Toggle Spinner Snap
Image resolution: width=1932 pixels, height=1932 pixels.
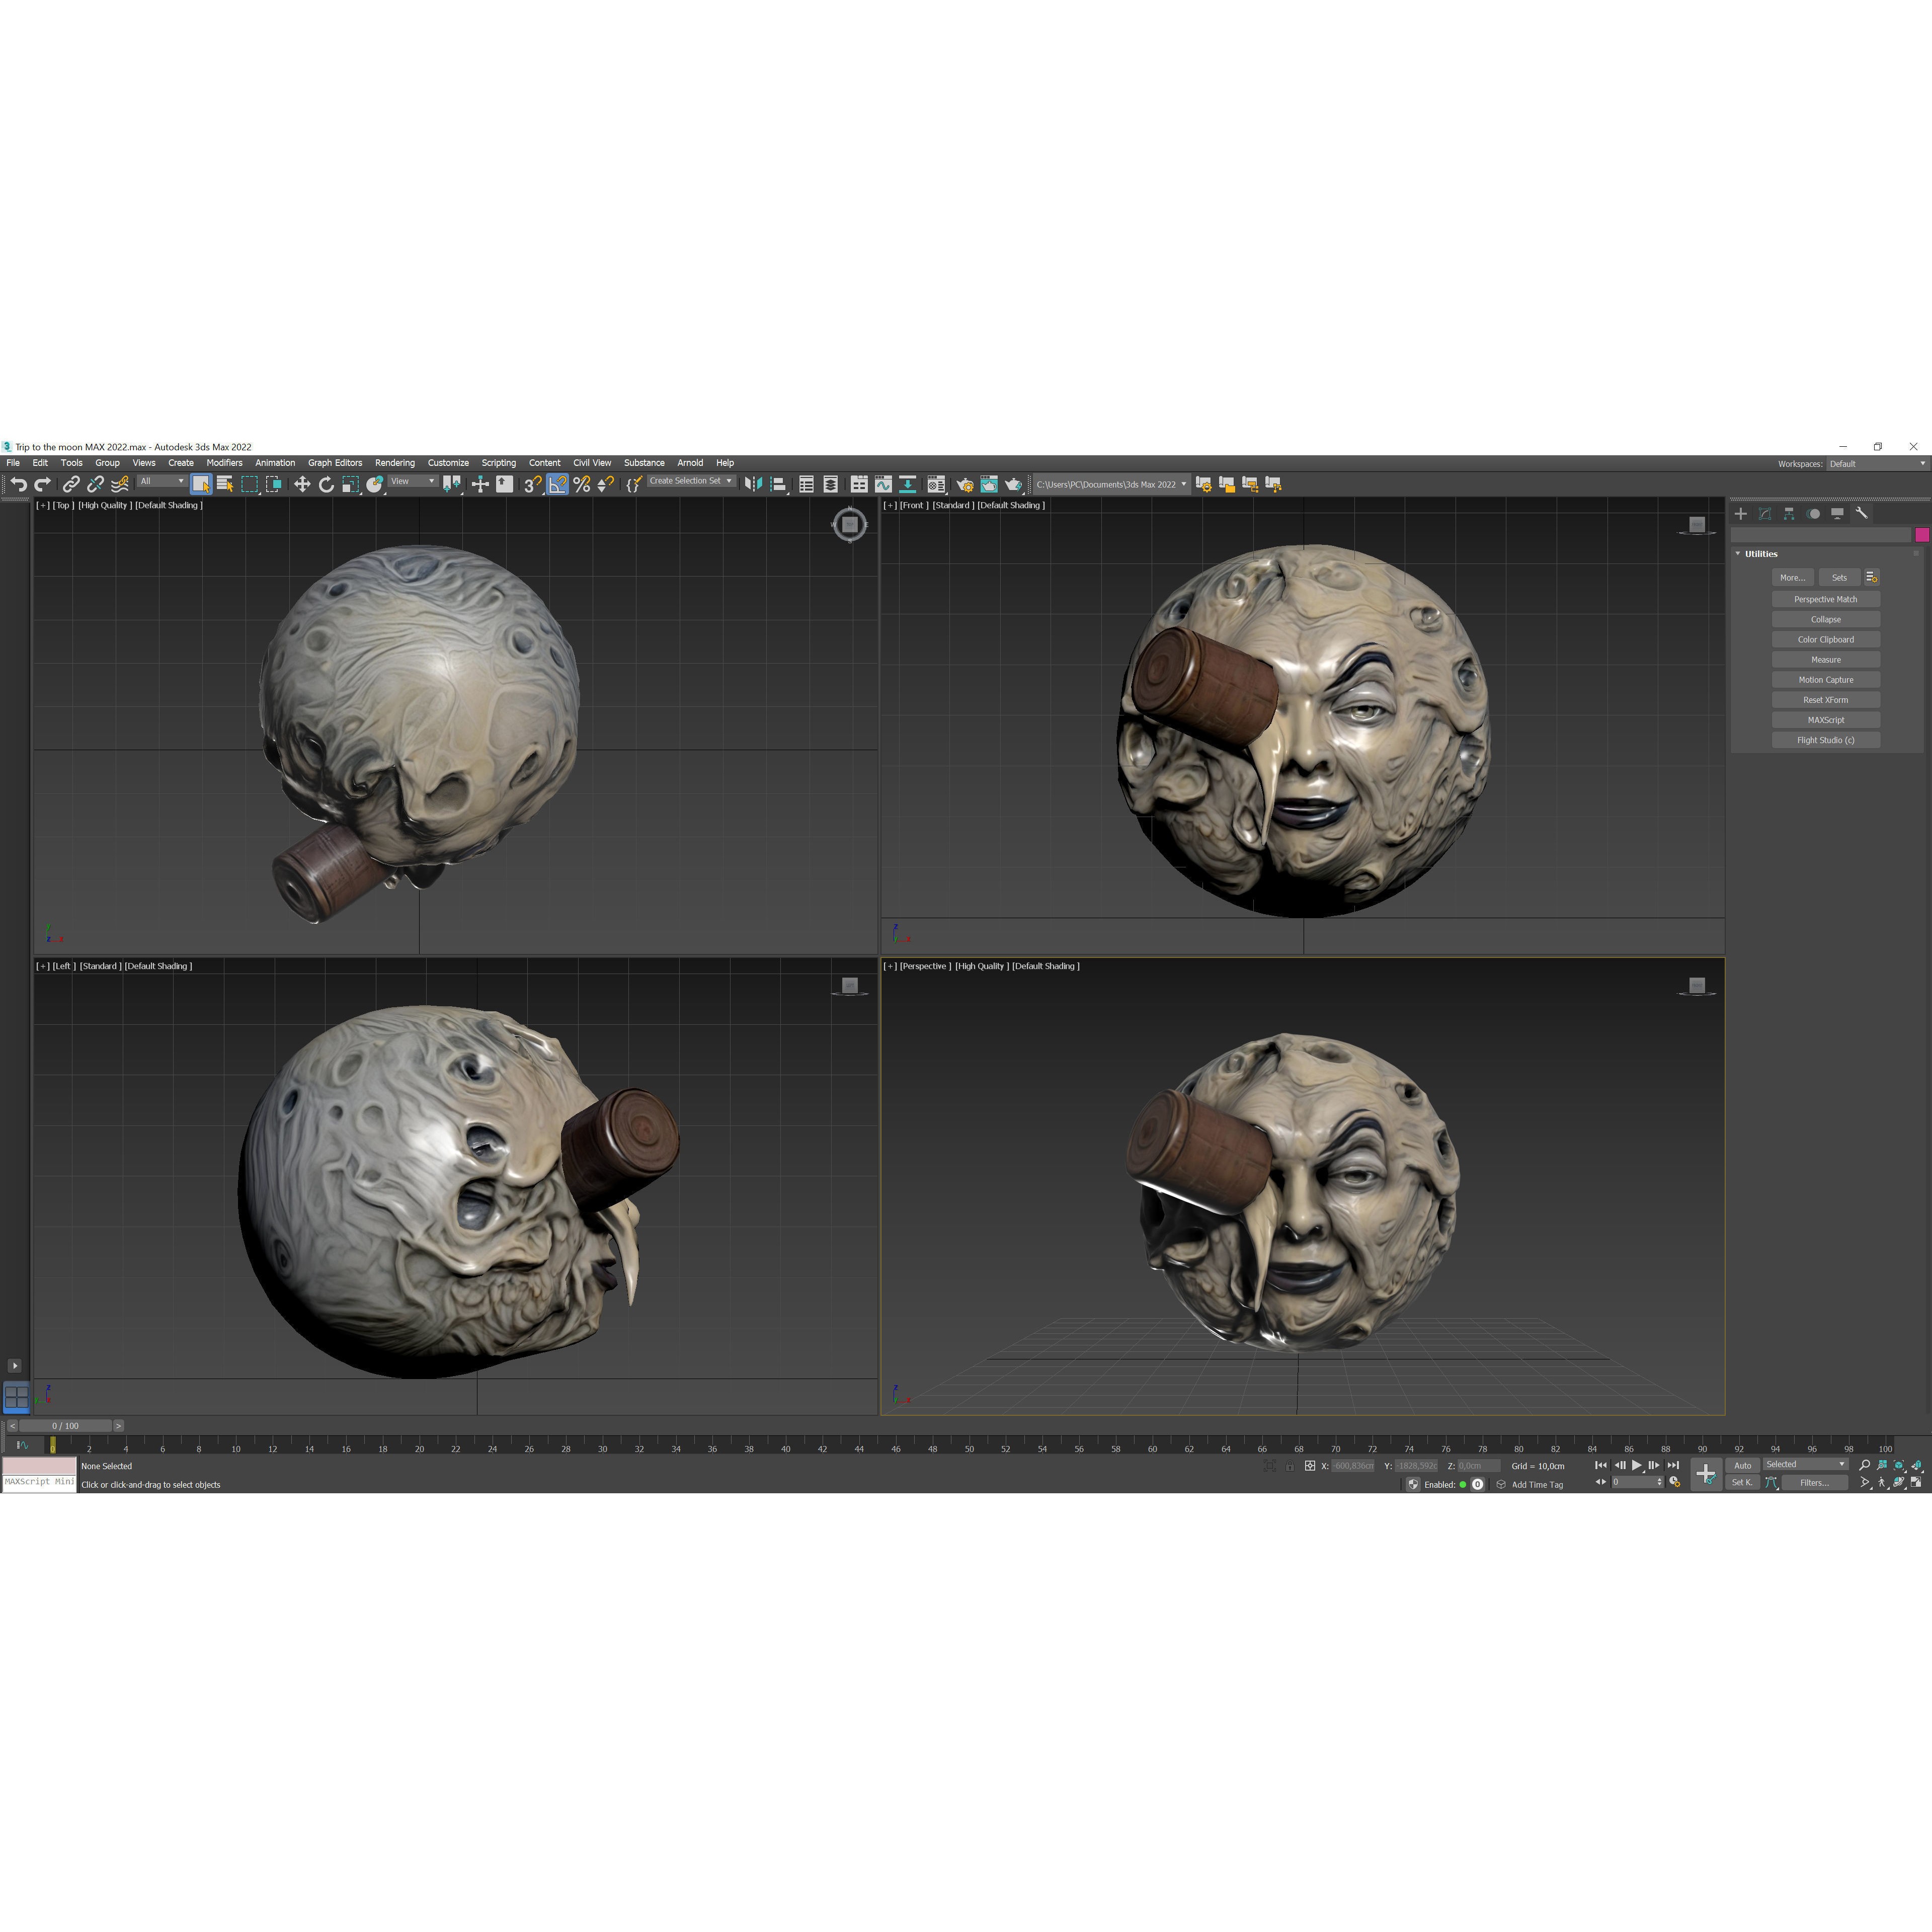point(606,485)
